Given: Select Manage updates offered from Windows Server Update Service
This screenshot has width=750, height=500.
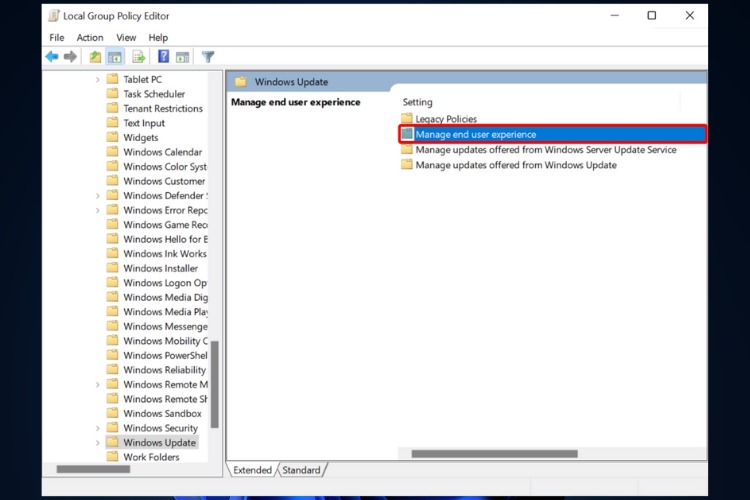Looking at the screenshot, I should pos(546,150).
